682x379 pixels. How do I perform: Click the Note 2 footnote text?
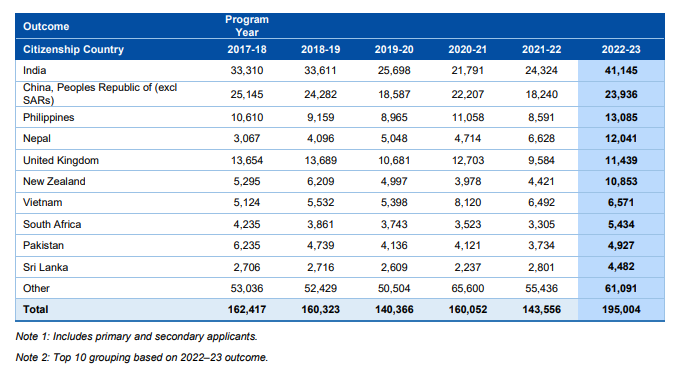[x=142, y=357]
